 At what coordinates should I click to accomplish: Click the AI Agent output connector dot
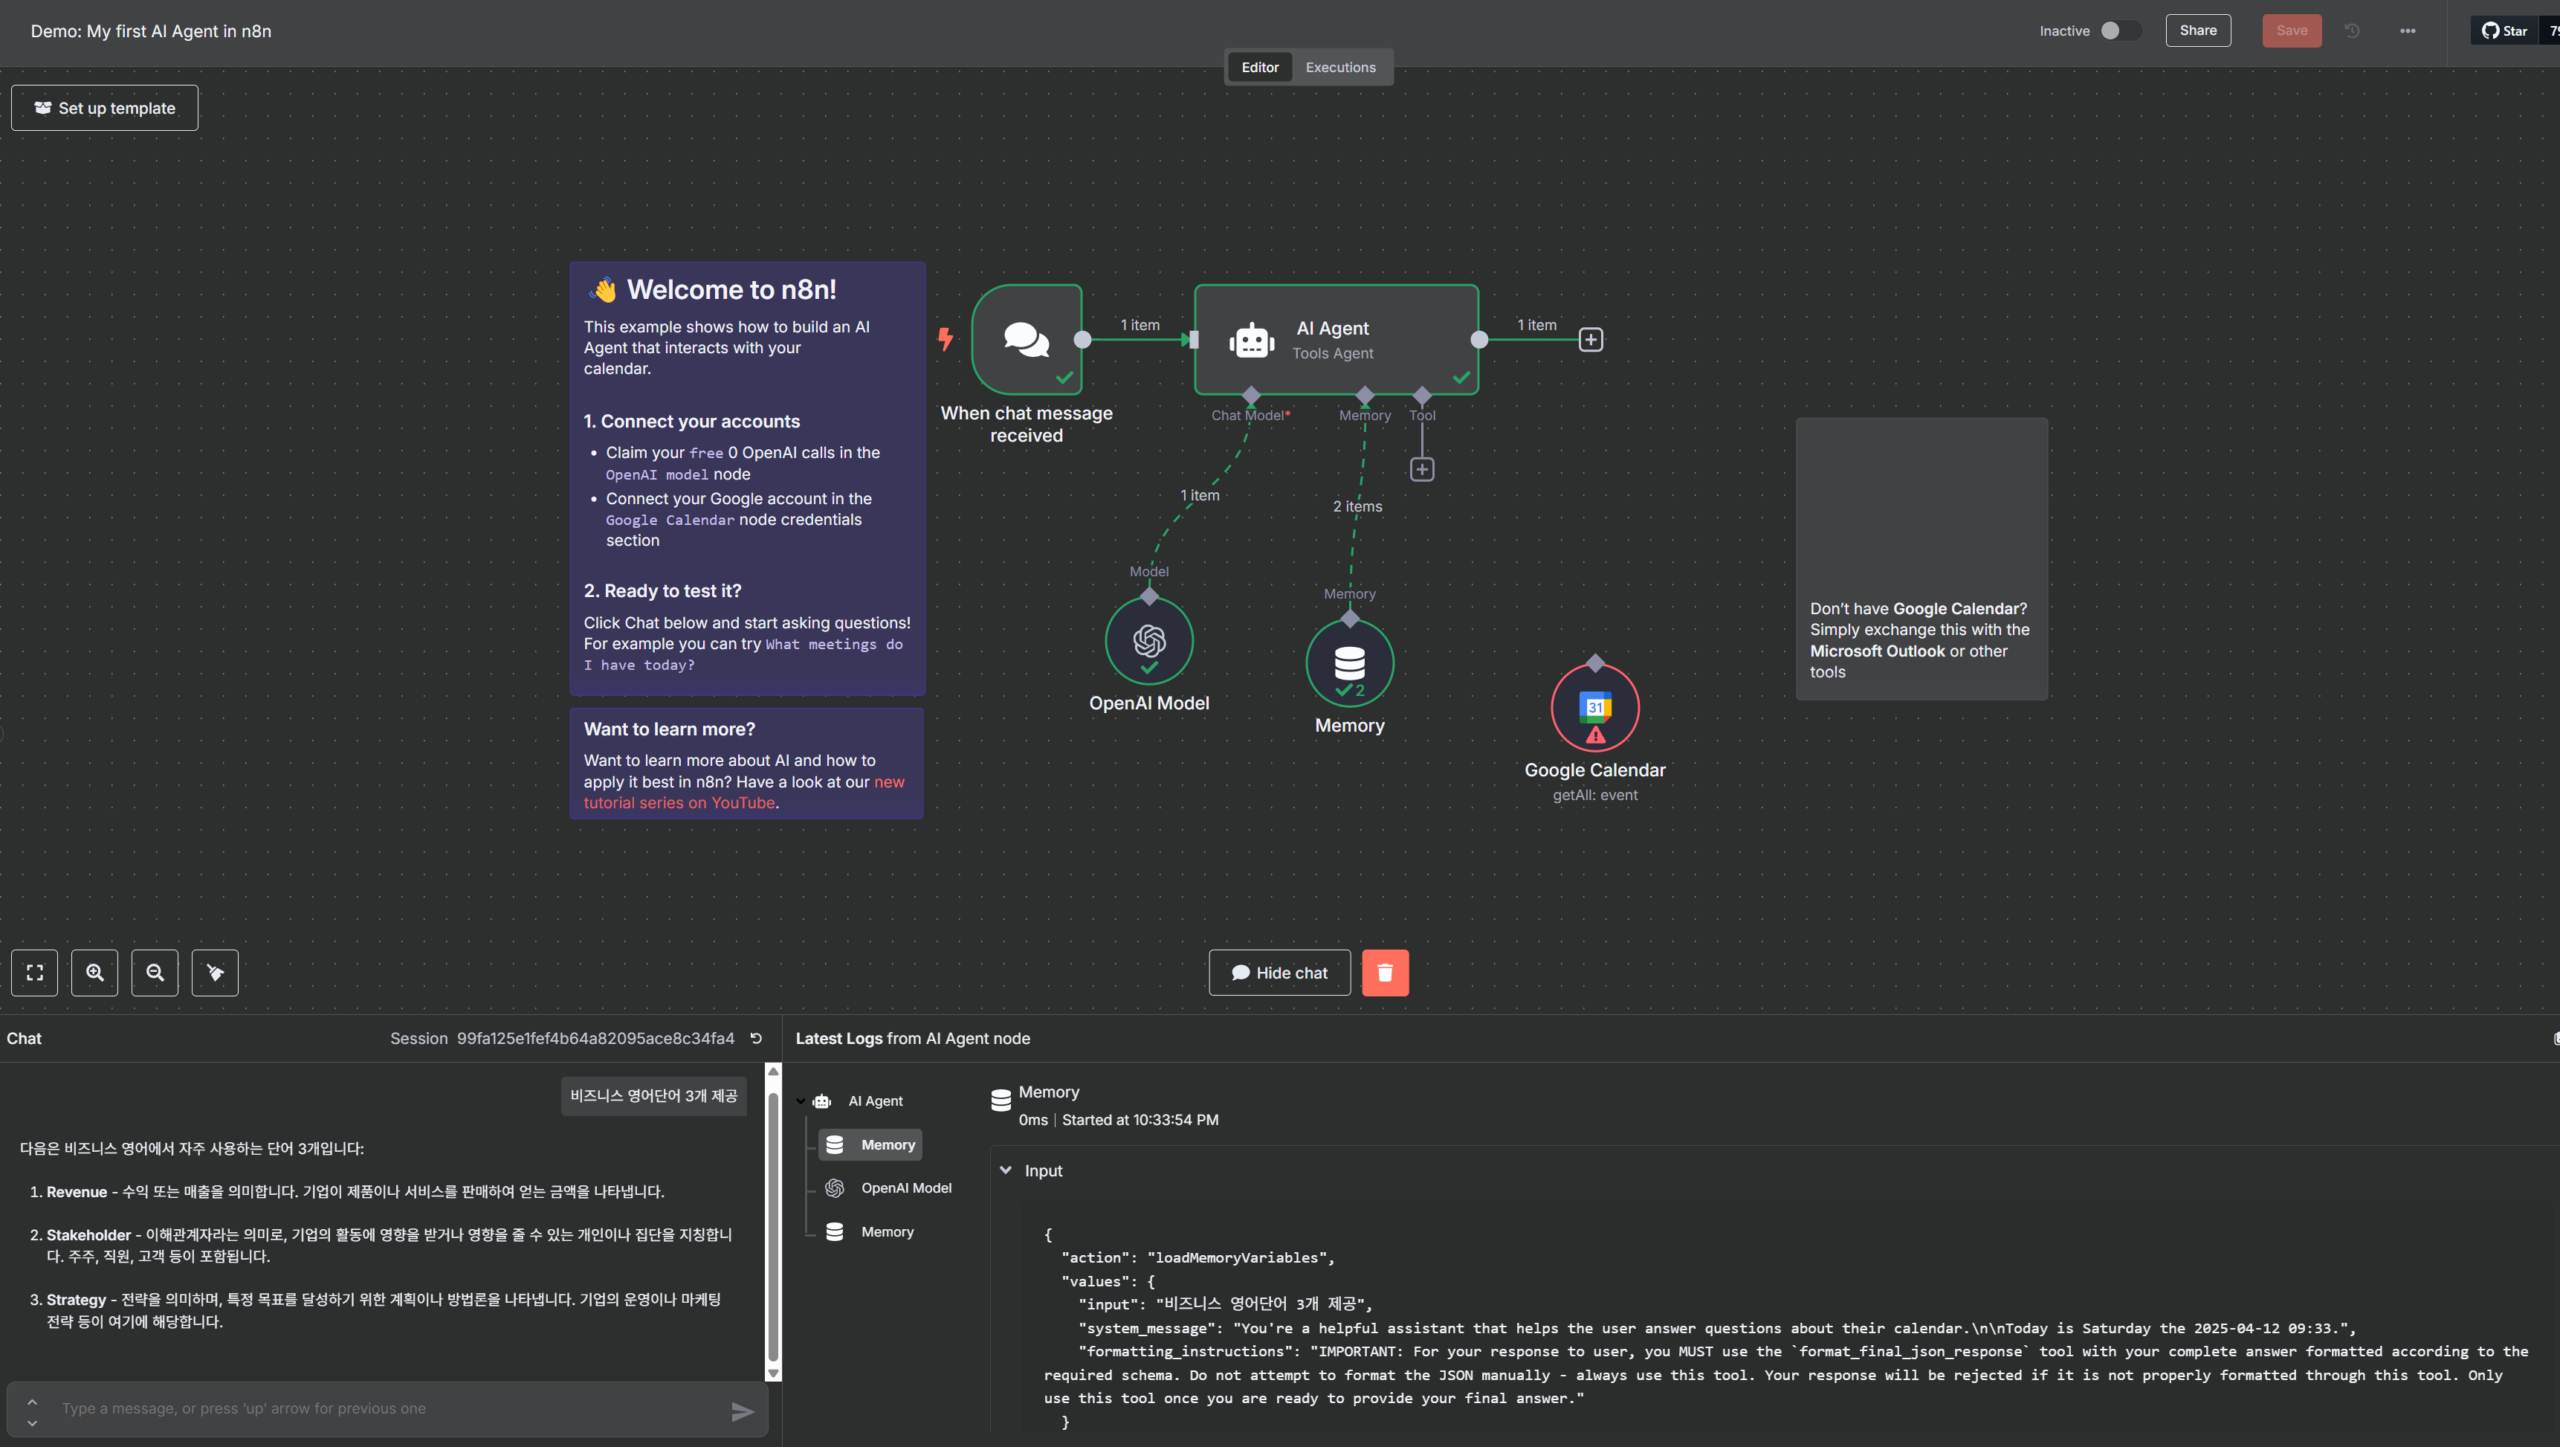pos(1479,340)
